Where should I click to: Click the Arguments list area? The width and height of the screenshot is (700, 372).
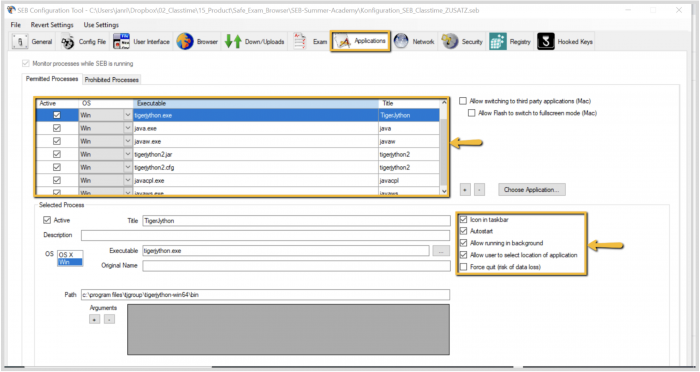pyautogui.click(x=288, y=330)
